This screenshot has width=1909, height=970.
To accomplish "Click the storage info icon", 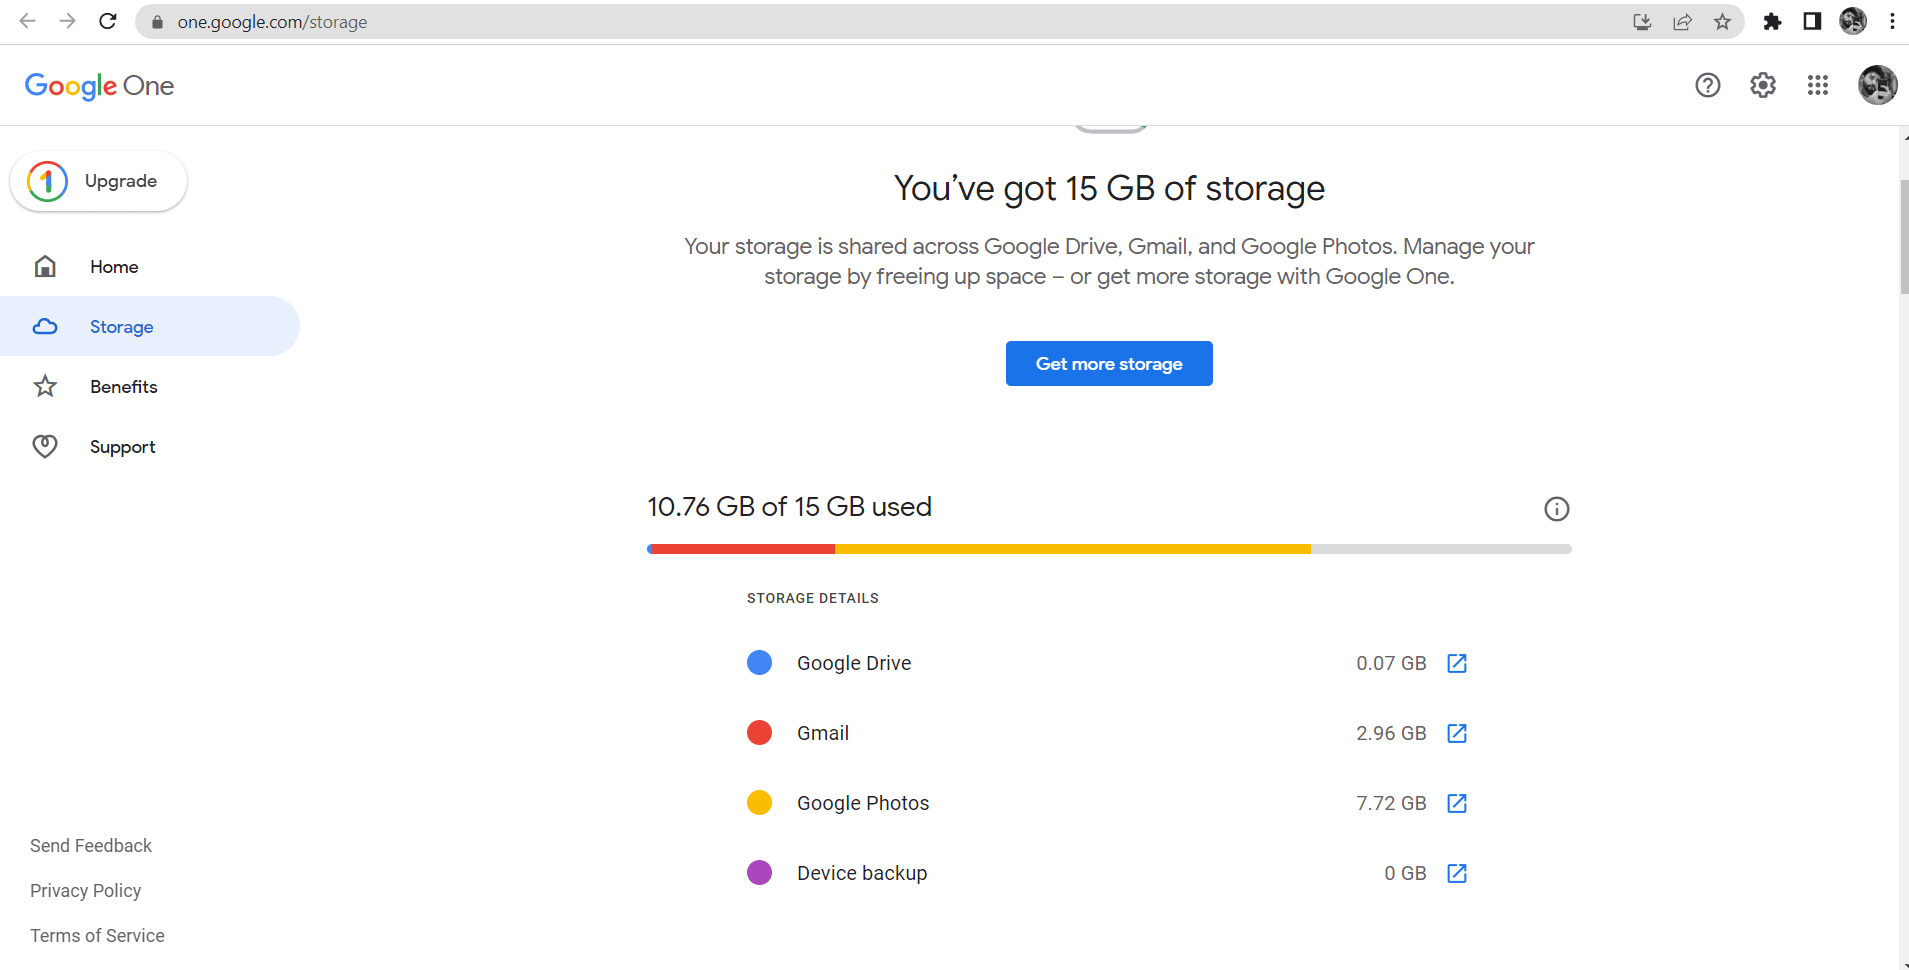I will [x=1556, y=509].
